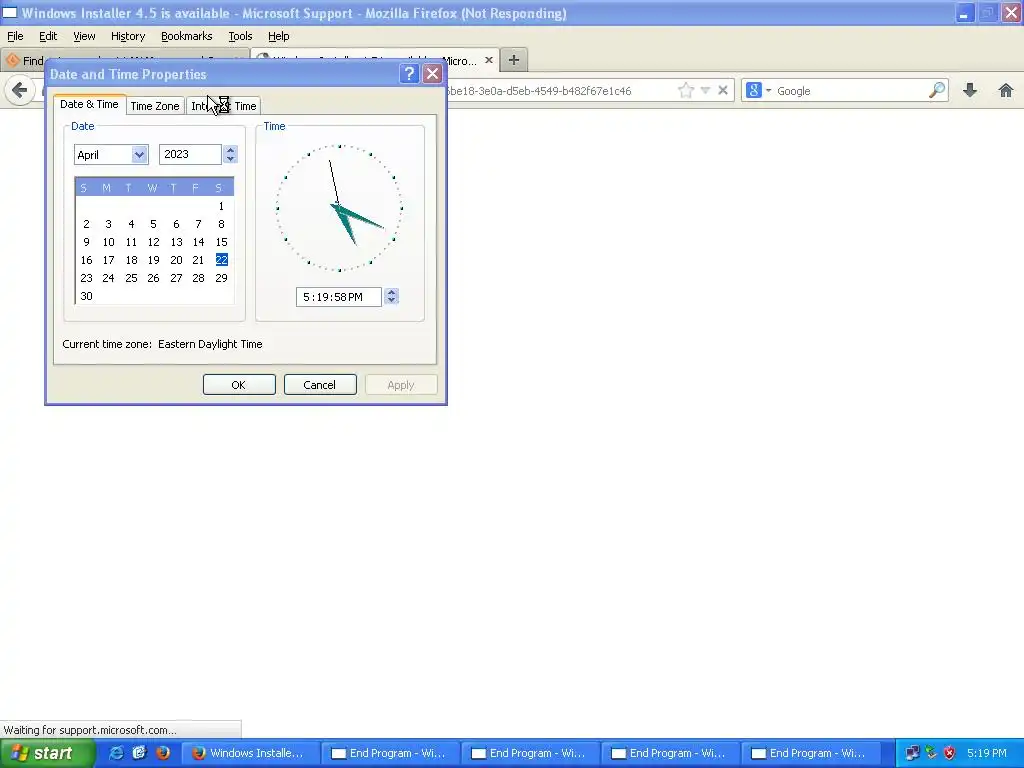Image resolution: width=1024 pixels, height=768 pixels.
Task: Select April 25 in the calendar
Action: pyautogui.click(x=131, y=278)
